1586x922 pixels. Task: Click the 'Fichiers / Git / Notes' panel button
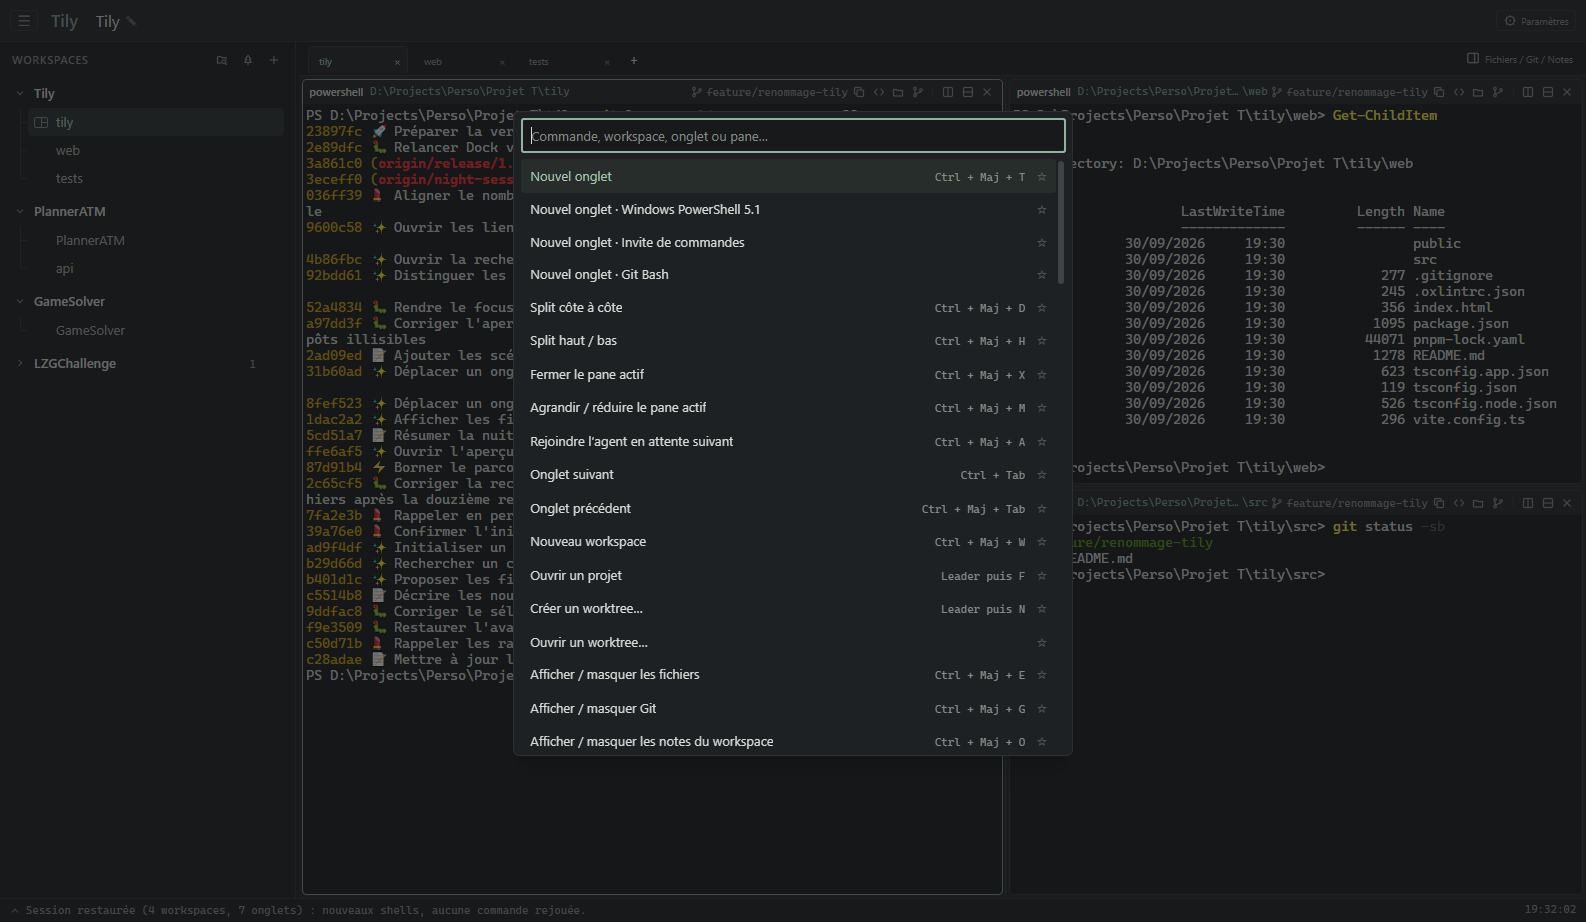click(x=1520, y=60)
